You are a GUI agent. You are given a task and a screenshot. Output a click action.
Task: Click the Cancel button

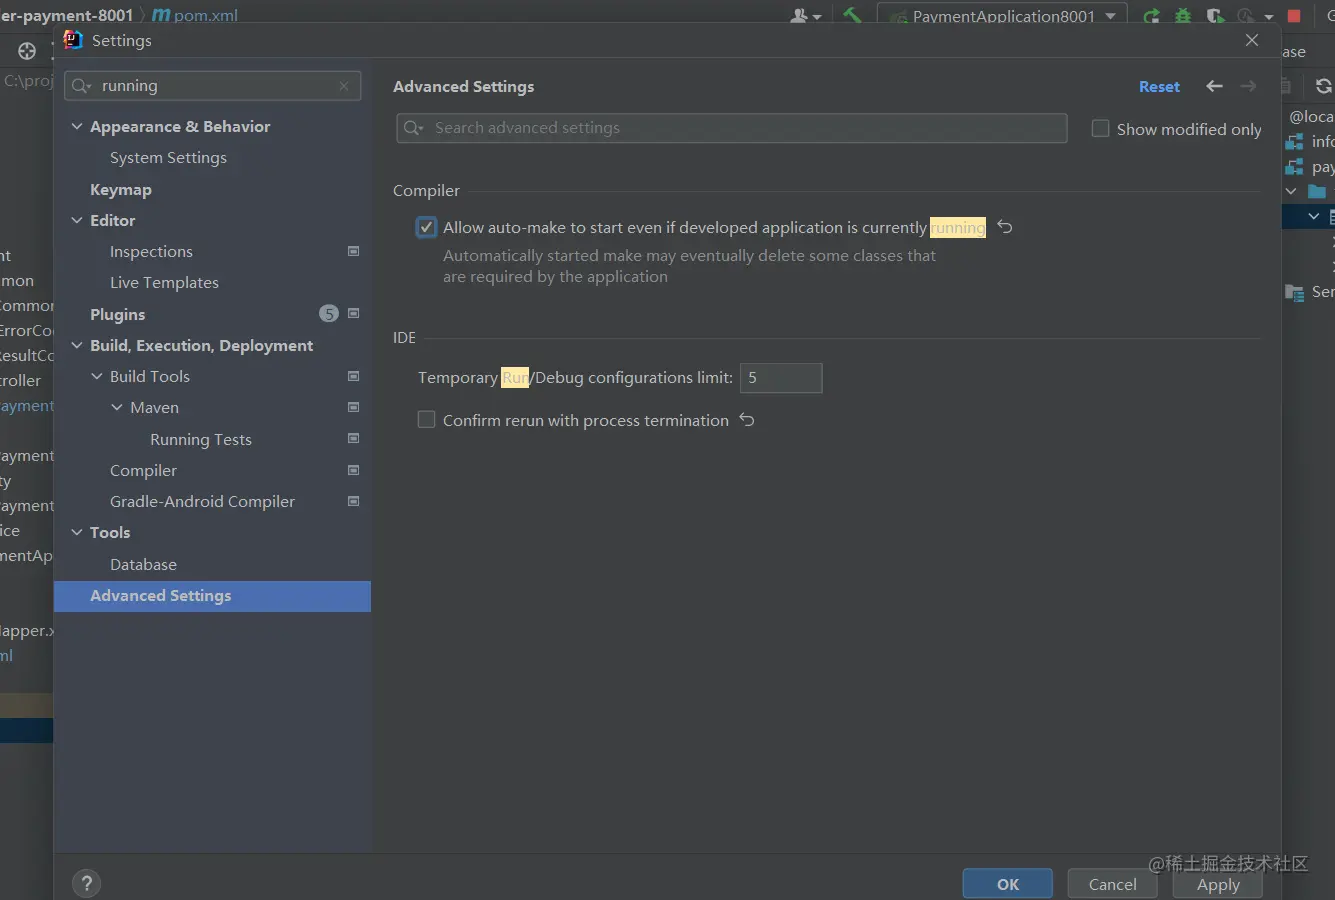pos(1112,884)
